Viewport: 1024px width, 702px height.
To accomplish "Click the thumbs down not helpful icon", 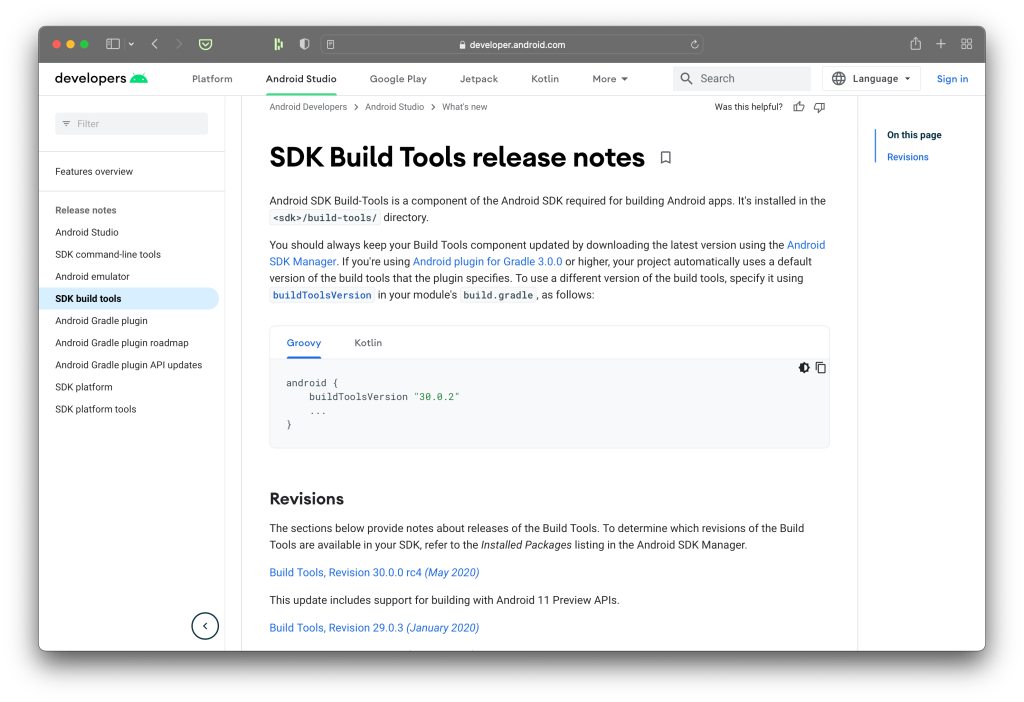I will [x=819, y=107].
